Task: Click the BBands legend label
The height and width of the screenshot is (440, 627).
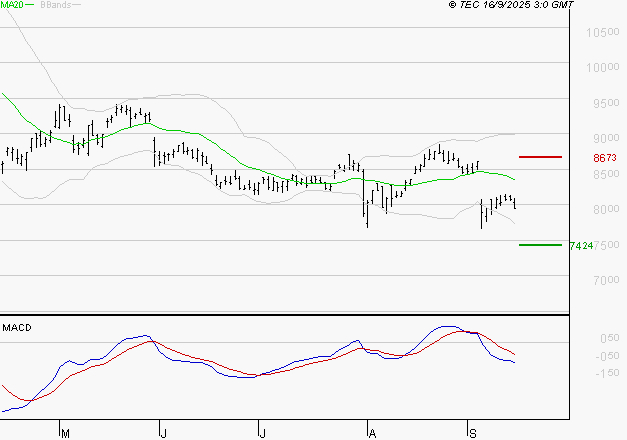Action: [x=56, y=5]
